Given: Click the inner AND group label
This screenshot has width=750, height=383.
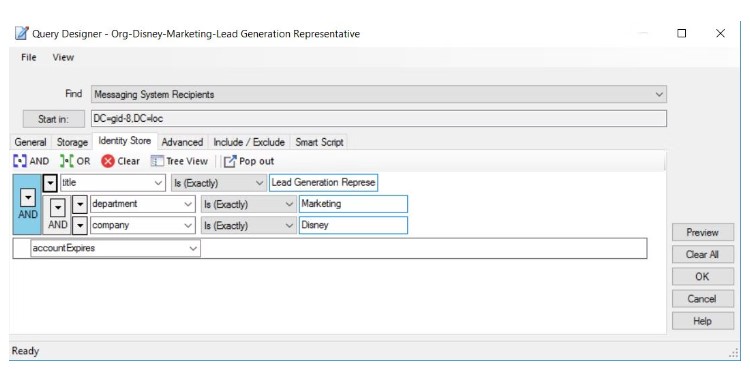Looking at the screenshot, I should pos(57,224).
